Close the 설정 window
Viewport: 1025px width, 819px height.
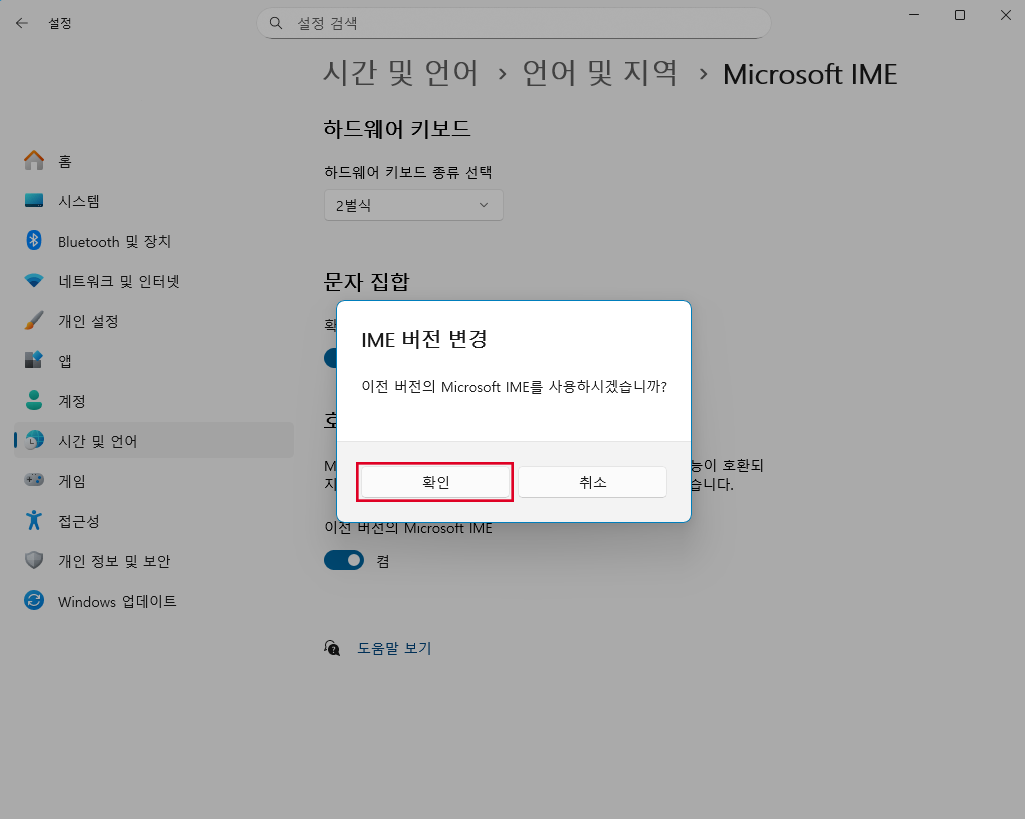1005,15
